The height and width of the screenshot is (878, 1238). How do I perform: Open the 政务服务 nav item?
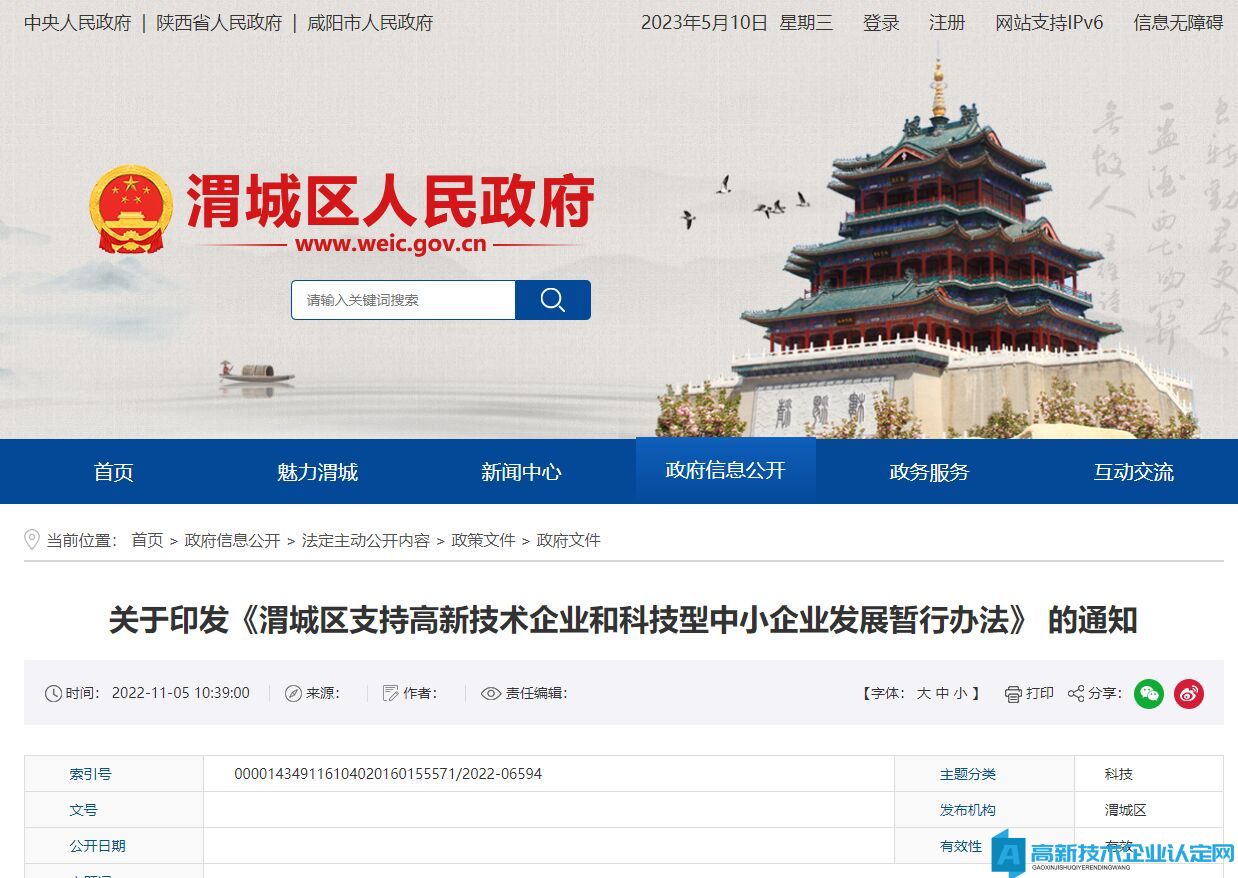[929, 472]
